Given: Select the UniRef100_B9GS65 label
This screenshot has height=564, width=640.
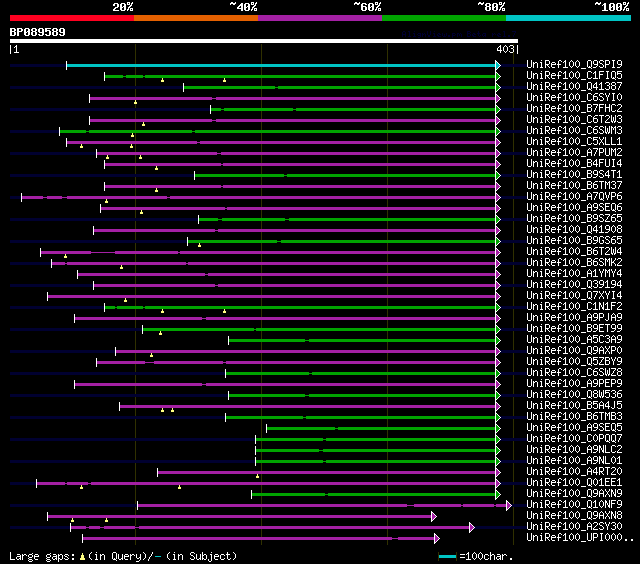Looking at the screenshot, I should [574, 240].
